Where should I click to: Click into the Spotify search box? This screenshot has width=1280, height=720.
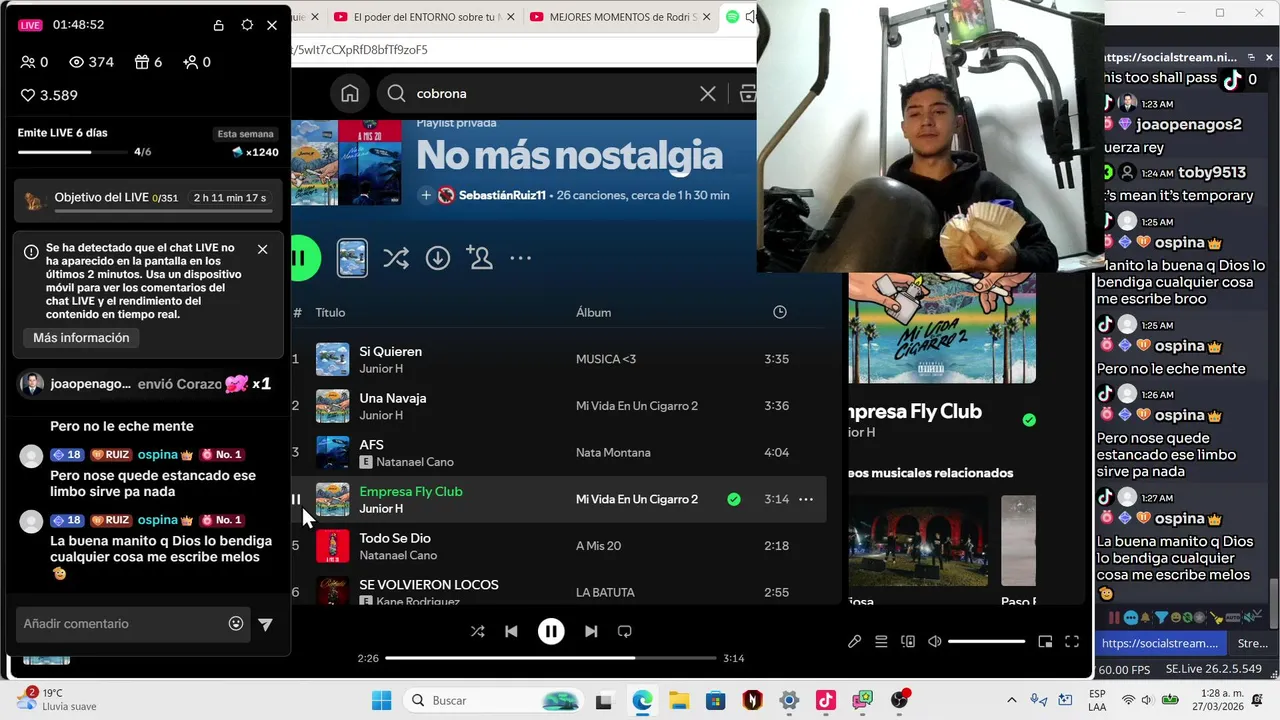coord(550,93)
